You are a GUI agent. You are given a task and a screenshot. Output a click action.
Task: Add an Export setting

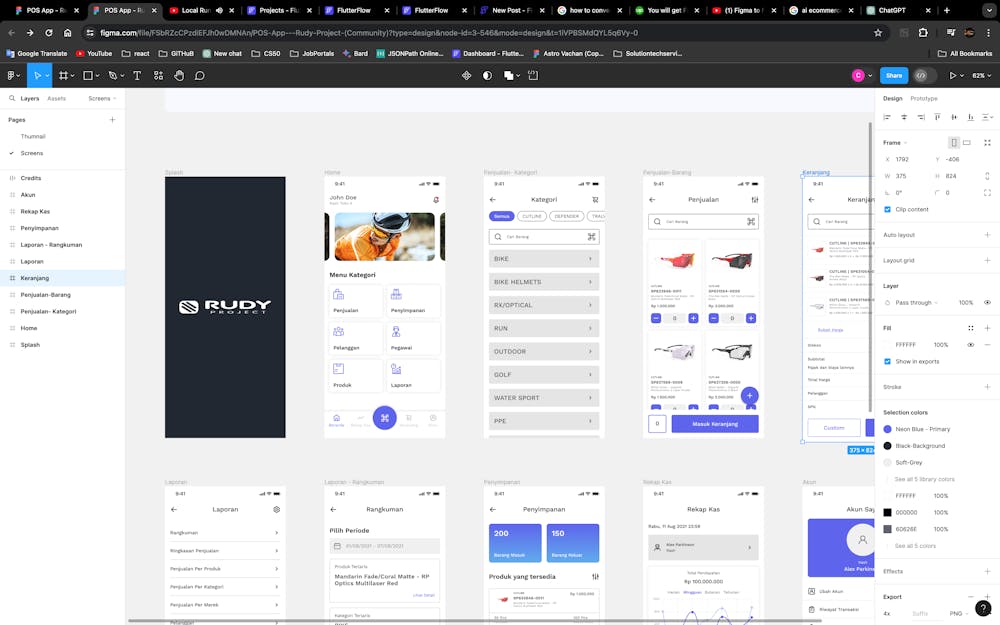[x=987, y=596]
